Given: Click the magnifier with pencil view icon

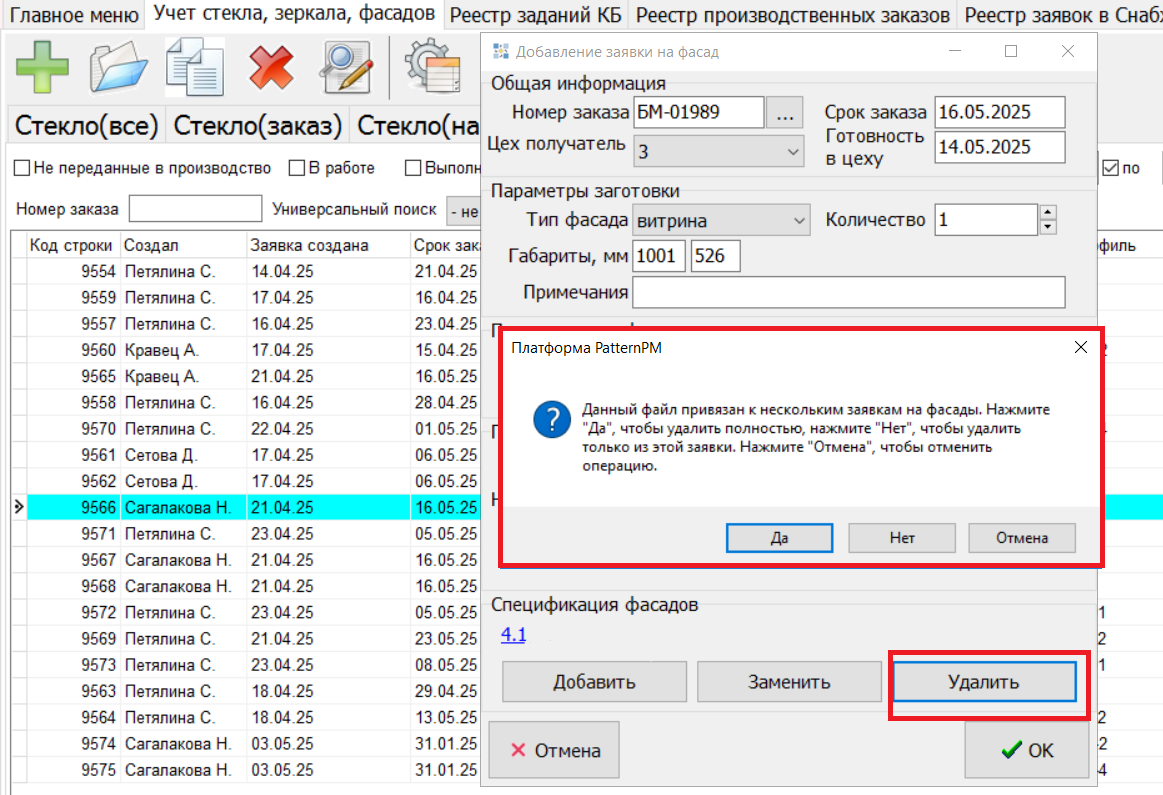Looking at the screenshot, I should click(346, 68).
